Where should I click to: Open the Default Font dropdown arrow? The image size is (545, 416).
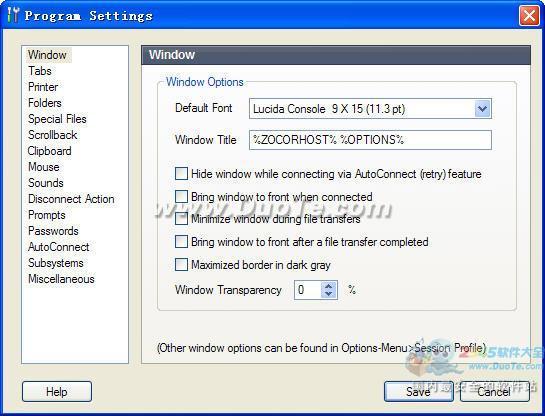482,109
